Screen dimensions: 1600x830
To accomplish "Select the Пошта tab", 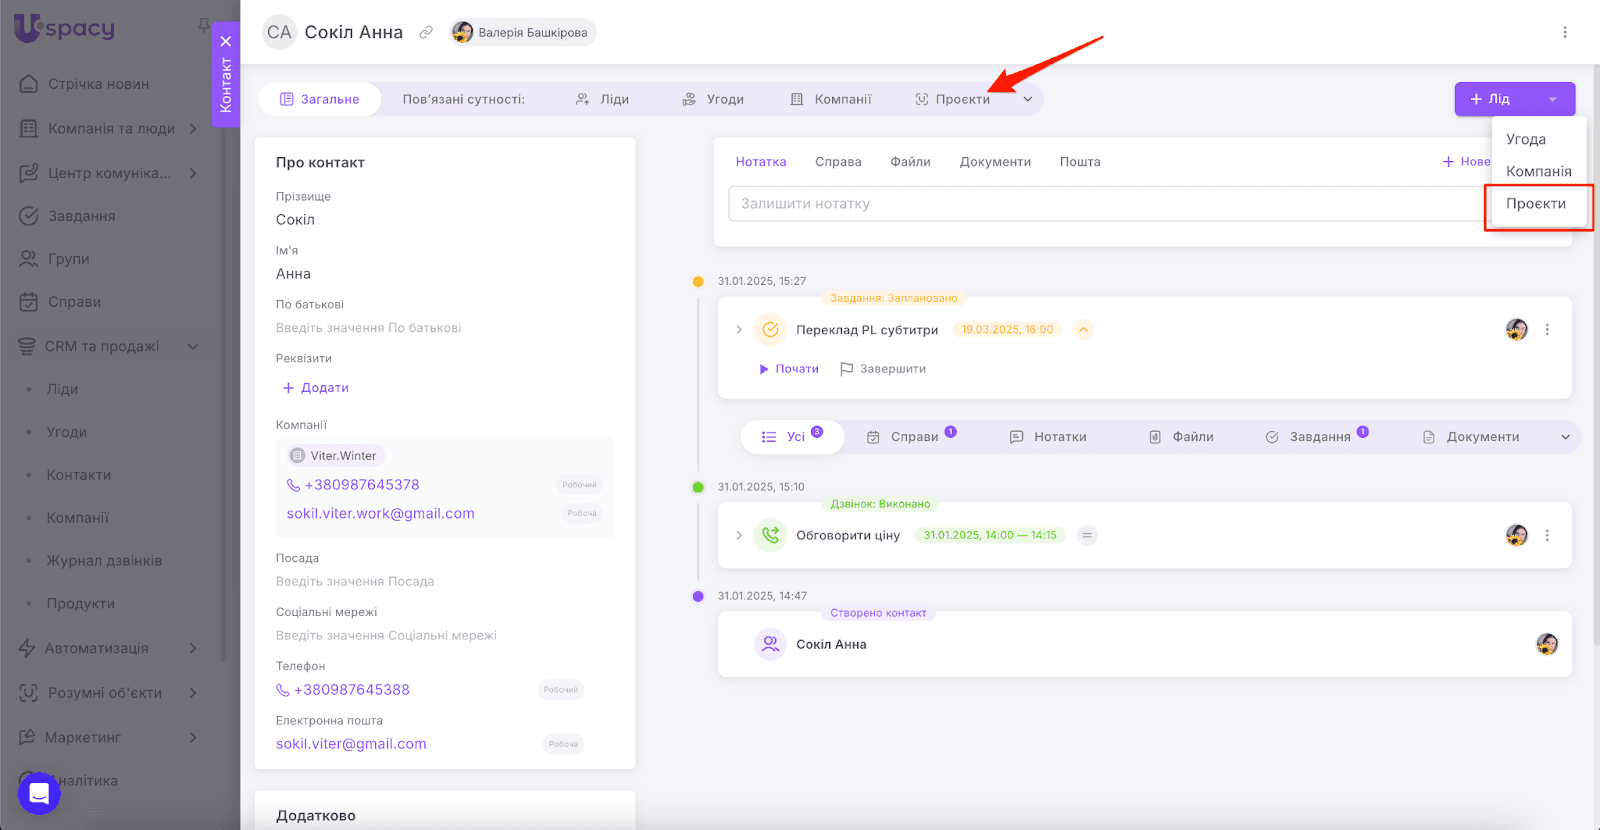I will click(x=1080, y=161).
